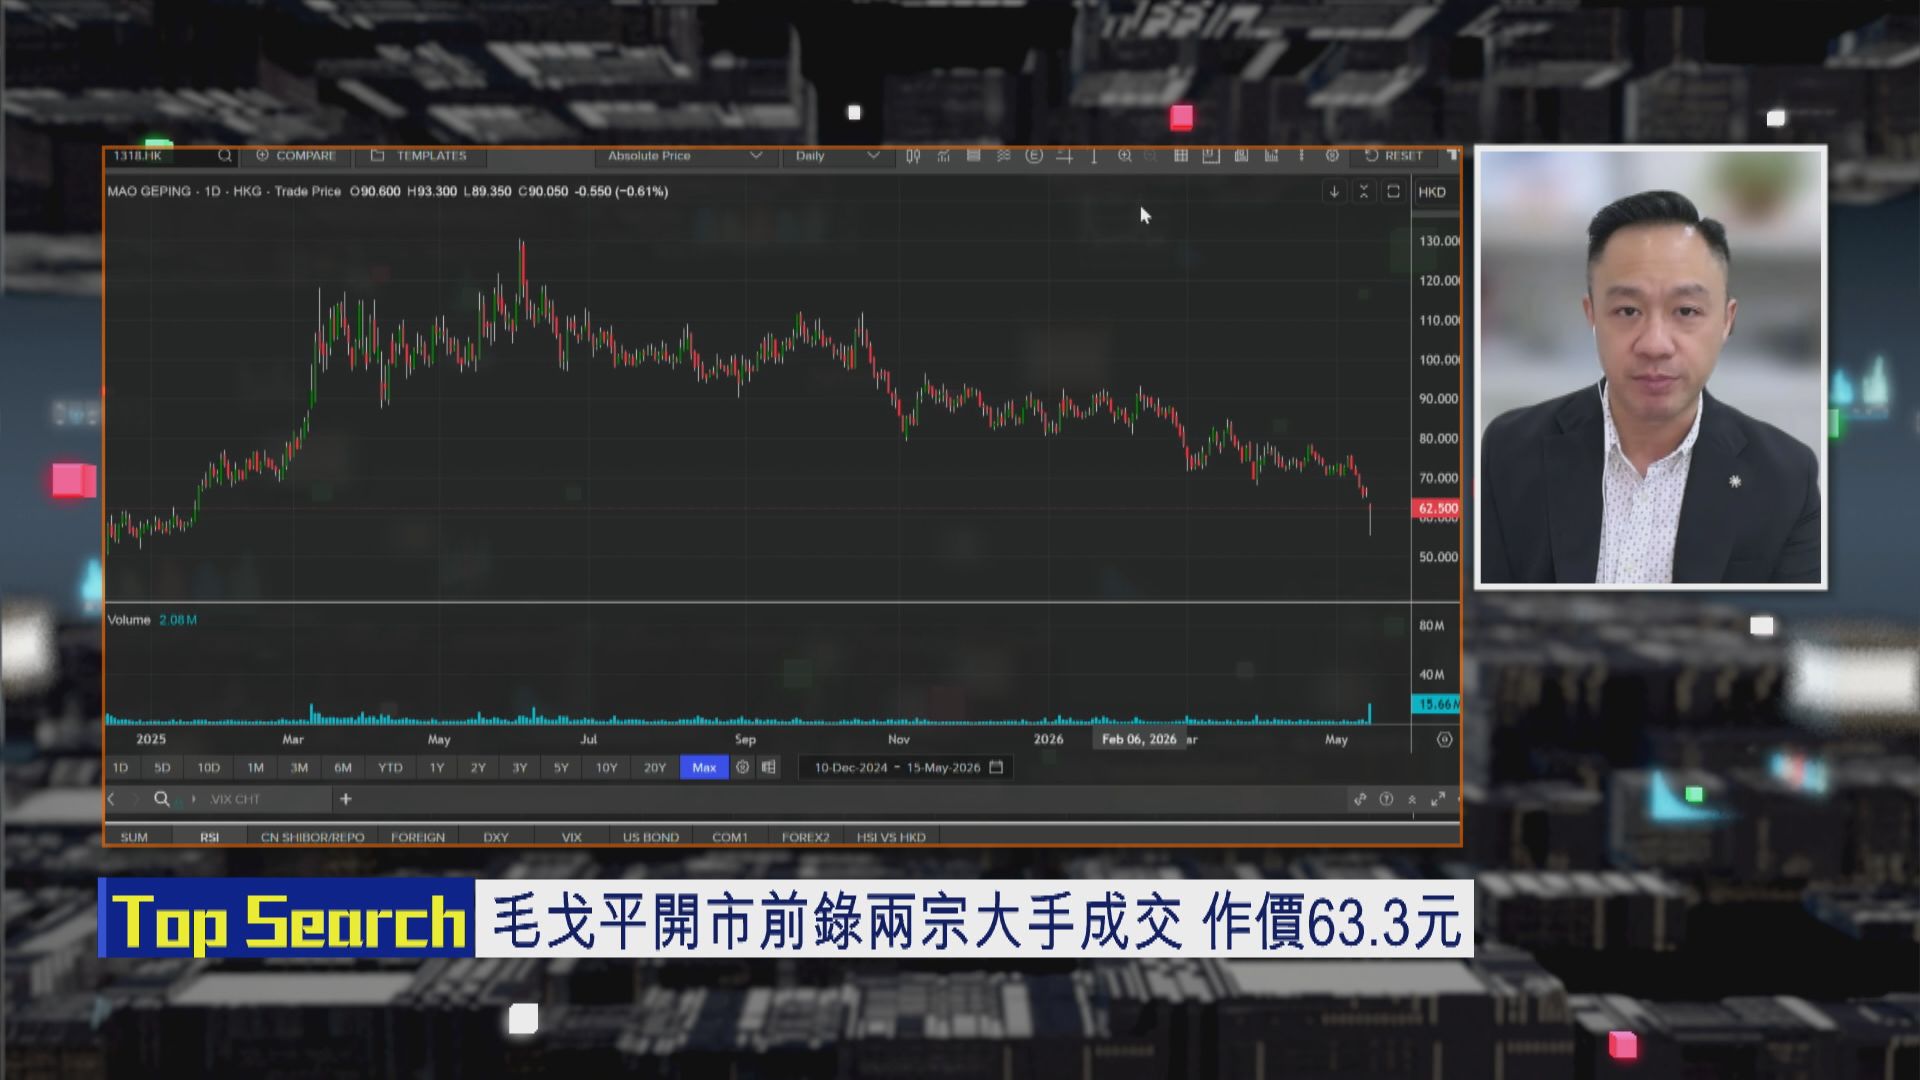Open the calendar icon in the date range
The image size is (1920, 1080).
996,768
